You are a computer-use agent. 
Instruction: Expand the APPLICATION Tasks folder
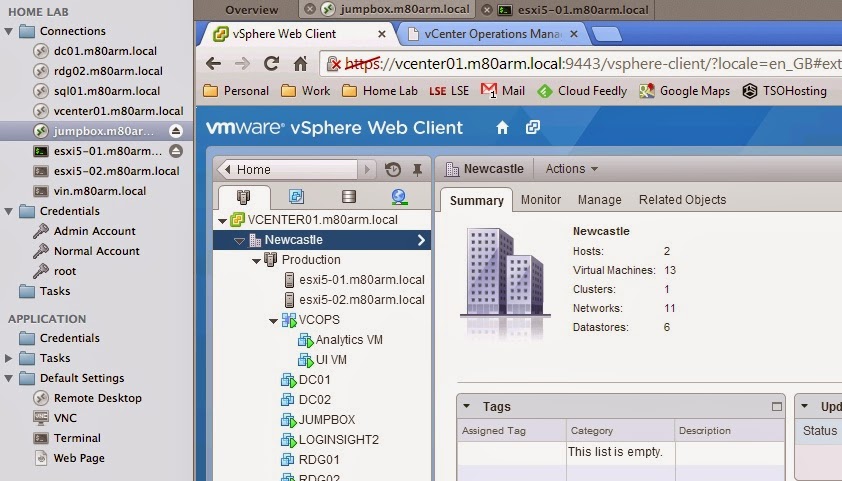click(9, 358)
